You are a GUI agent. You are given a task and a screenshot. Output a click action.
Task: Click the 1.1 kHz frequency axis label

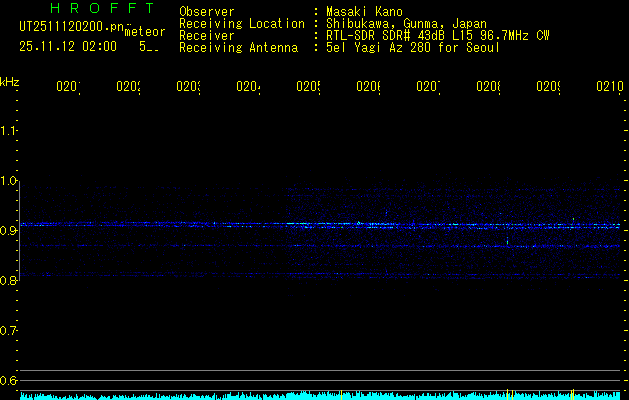[10, 131]
